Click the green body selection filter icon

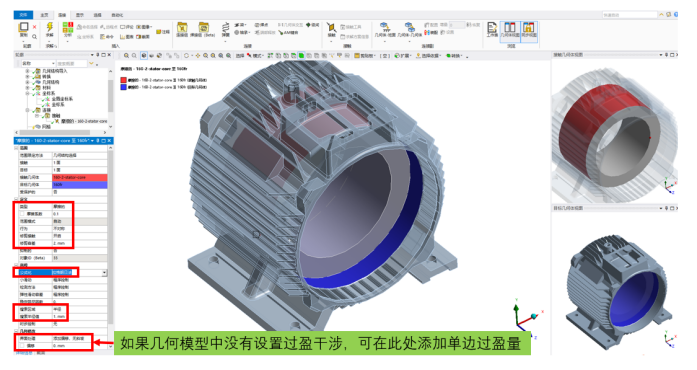301,56
